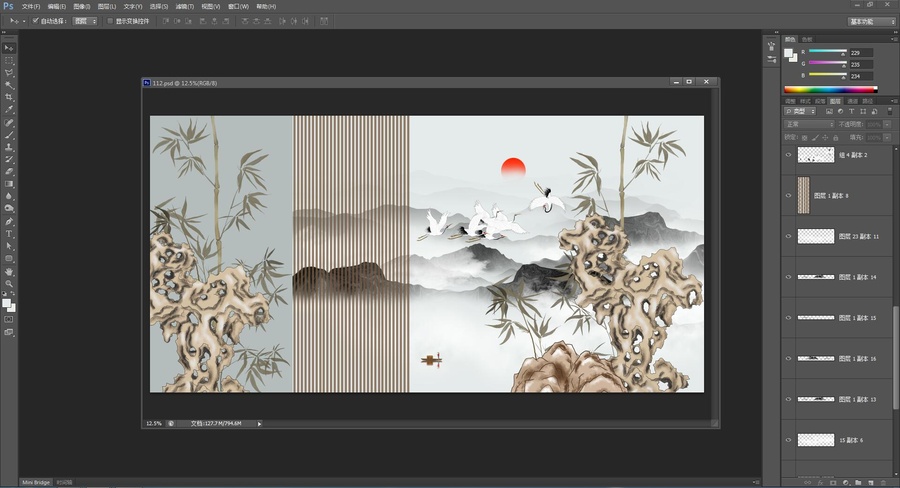Select the Pen tool
This screenshot has width=900, height=488.
point(9,222)
